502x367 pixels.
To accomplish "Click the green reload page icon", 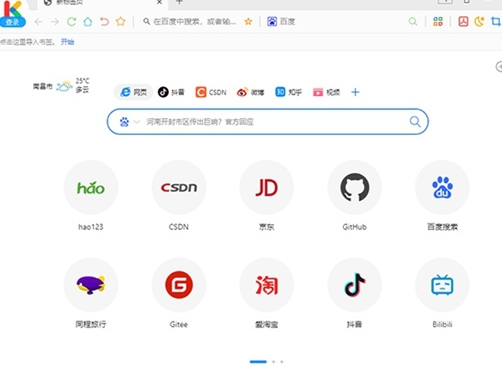I will 71,22.
